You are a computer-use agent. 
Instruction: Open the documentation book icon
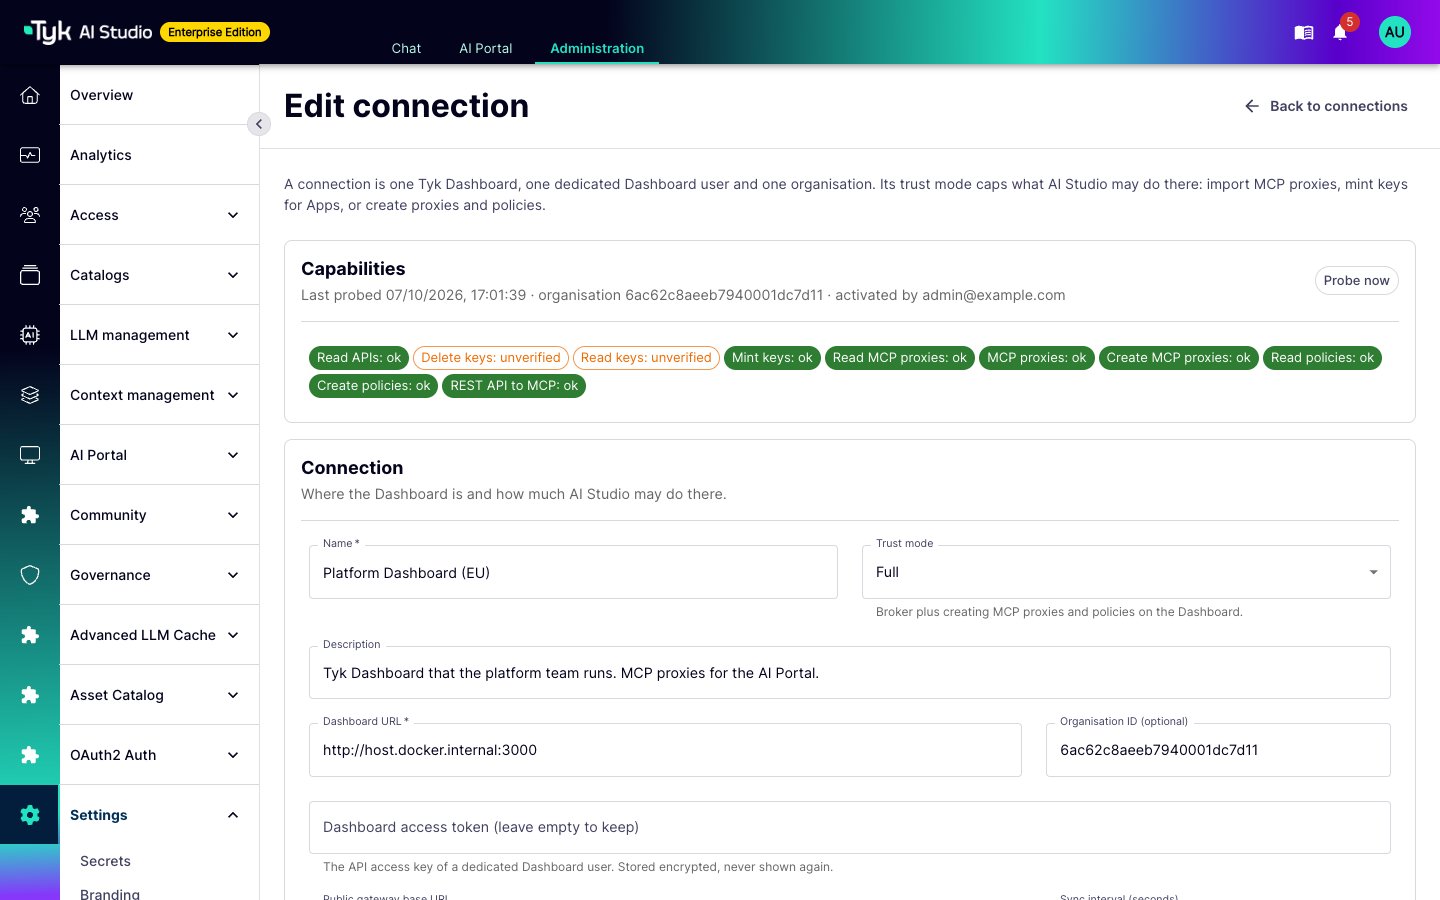pyautogui.click(x=1303, y=33)
